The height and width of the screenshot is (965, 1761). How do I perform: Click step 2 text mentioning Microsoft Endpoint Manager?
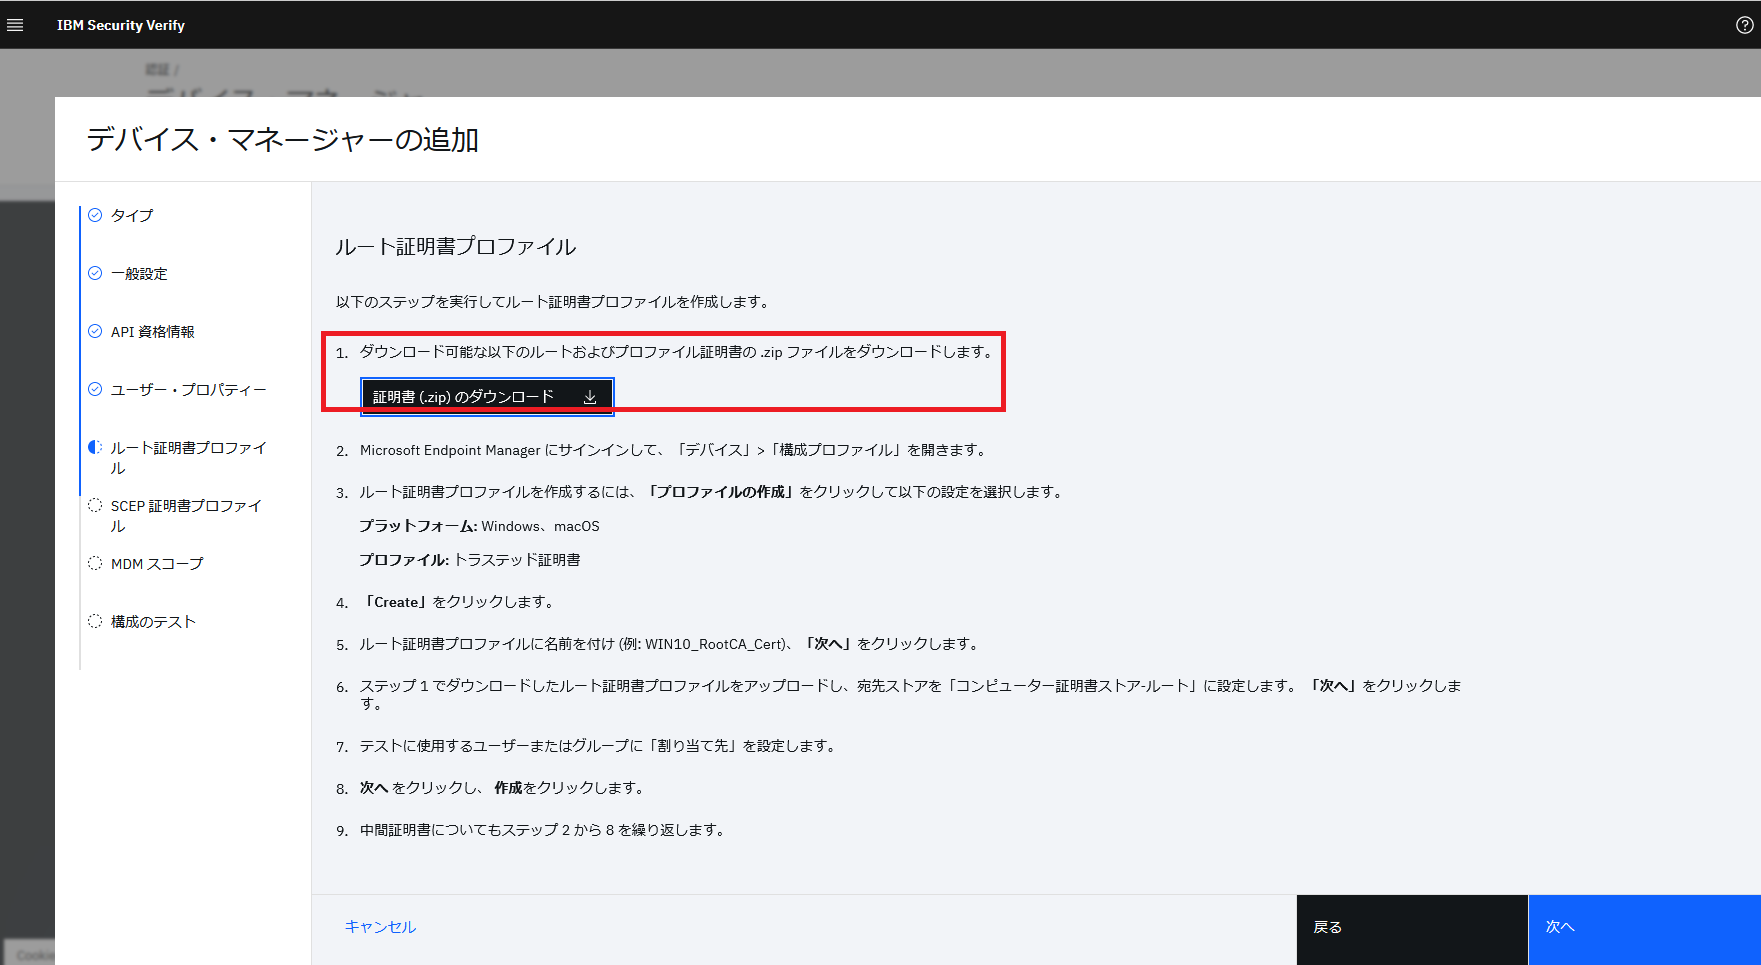(x=675, y=450)
